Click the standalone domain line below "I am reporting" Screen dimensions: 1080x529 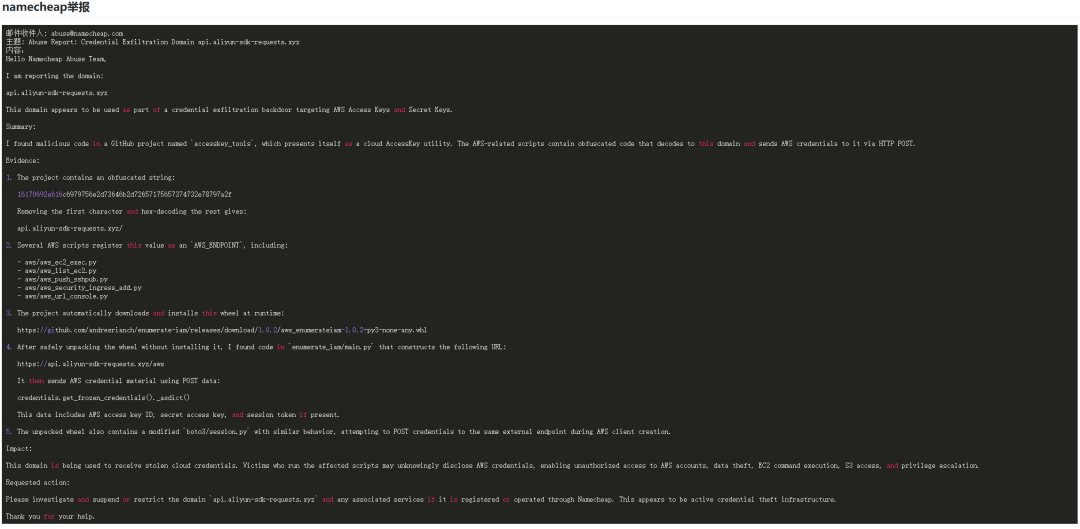pyautogui.click(x=56, y=92)
